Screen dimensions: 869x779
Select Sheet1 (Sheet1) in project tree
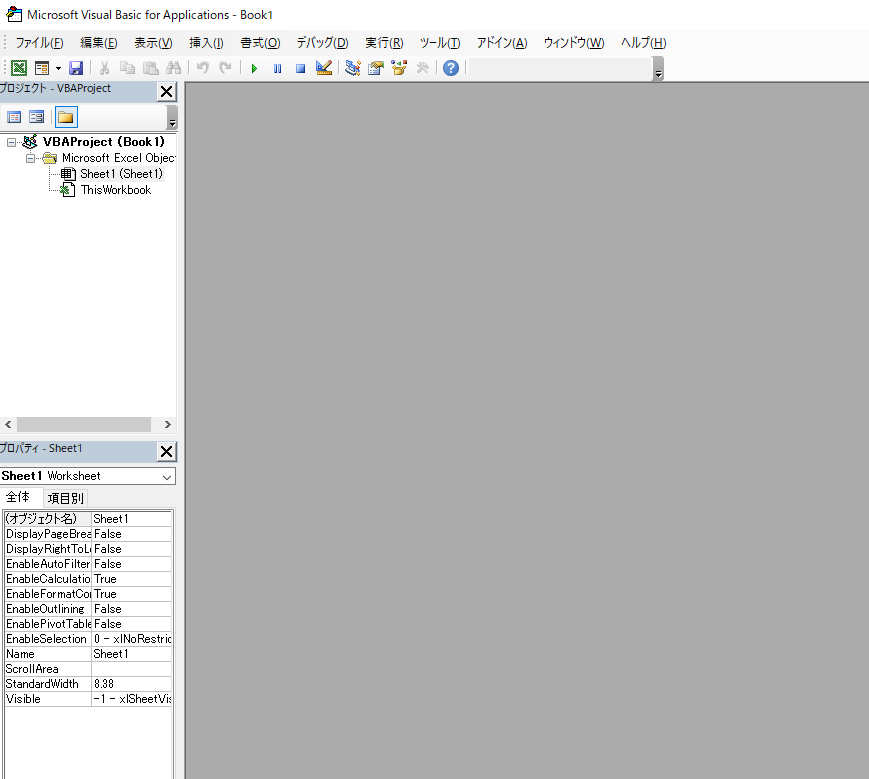coord(121,174)
